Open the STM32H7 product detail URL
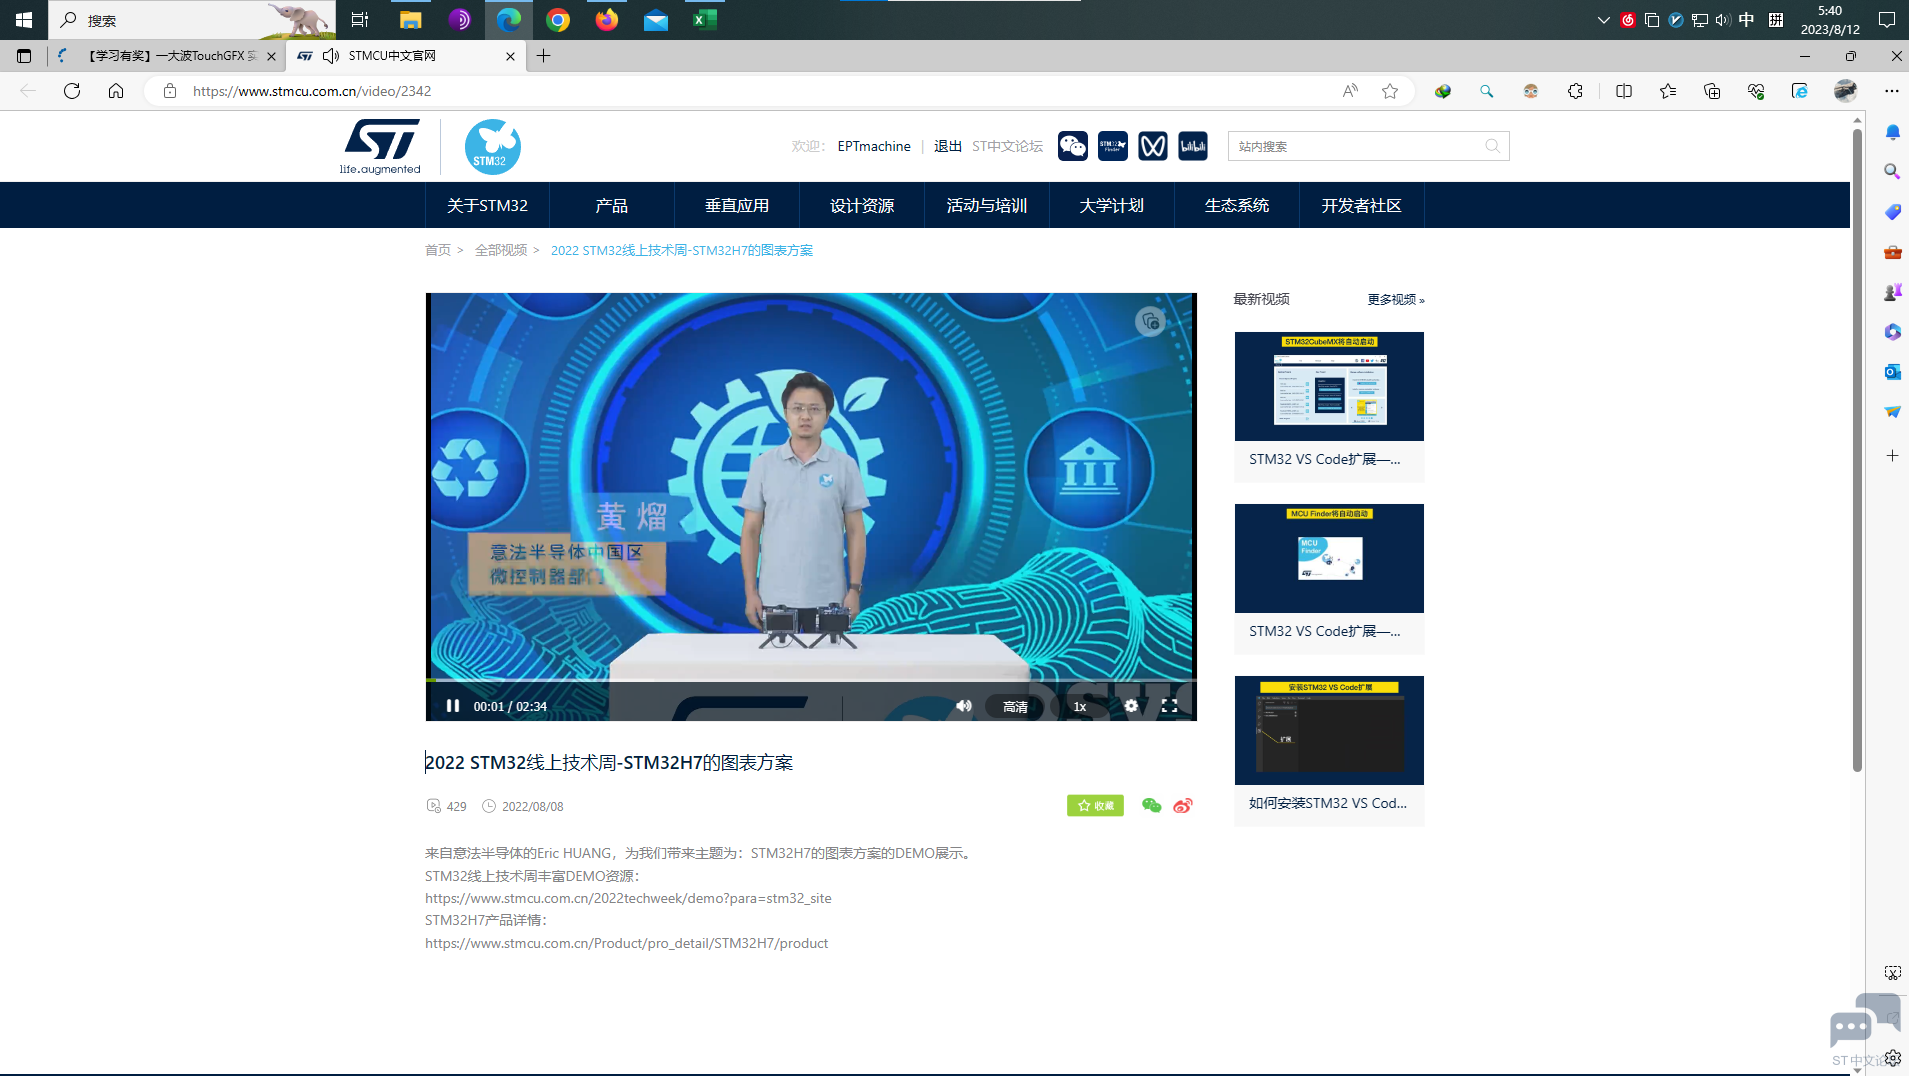Viewport: 1909px width, 1076px height. click(627, 943)
